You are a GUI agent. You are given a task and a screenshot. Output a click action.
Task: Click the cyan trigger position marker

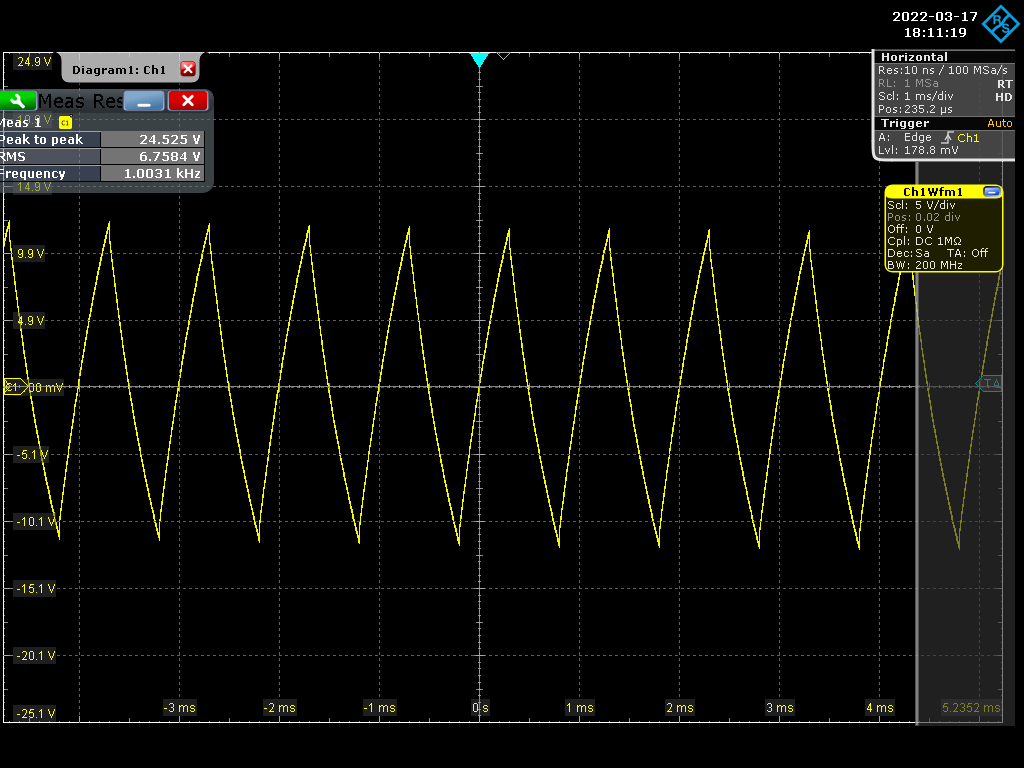(479, 59)
